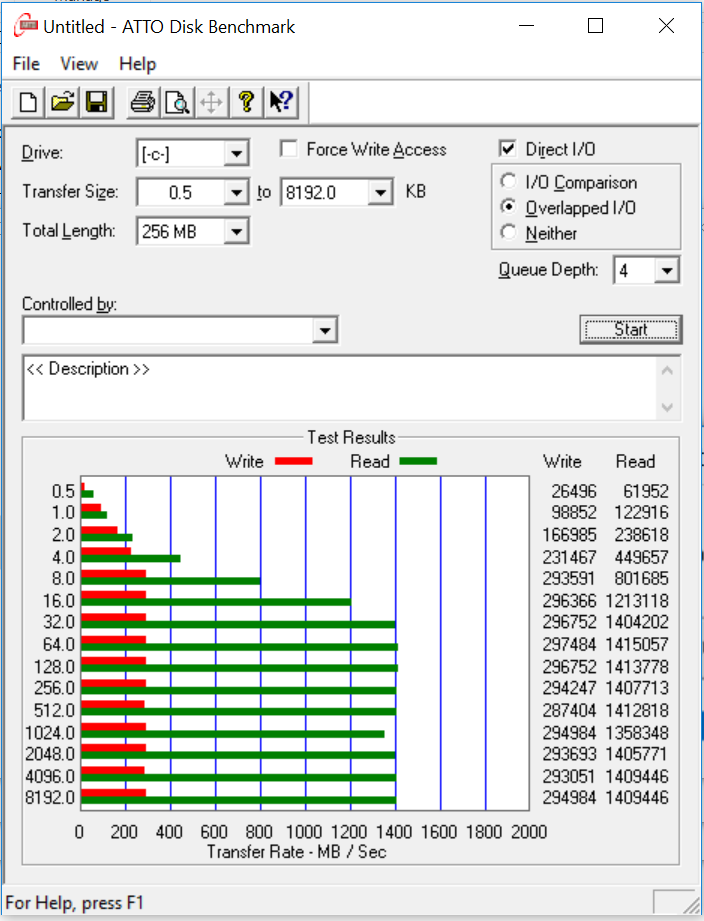
Task: Click the 8192.0 row label in chart
Action: click(x=50, y=798)
